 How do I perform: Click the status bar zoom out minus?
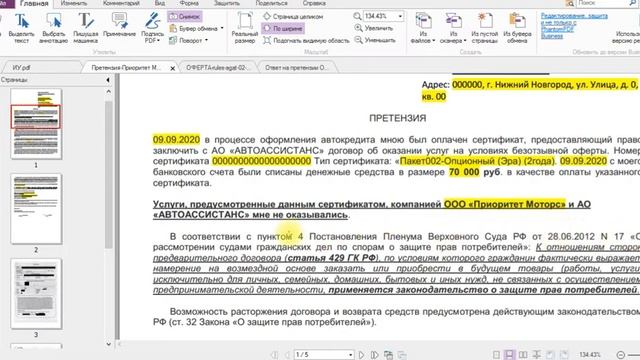click(x=621, y=355)
